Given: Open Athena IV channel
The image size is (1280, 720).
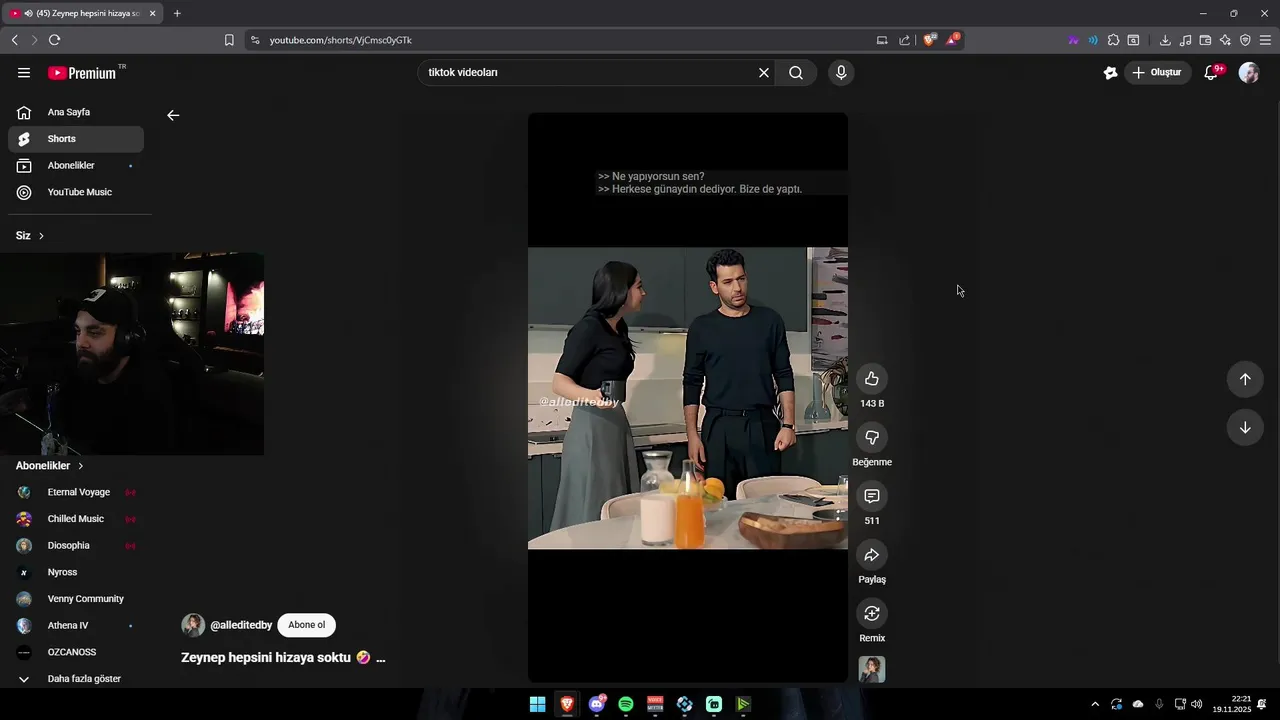Looking at the screenshot, I should pyautogui.click(x=76, y=625).
